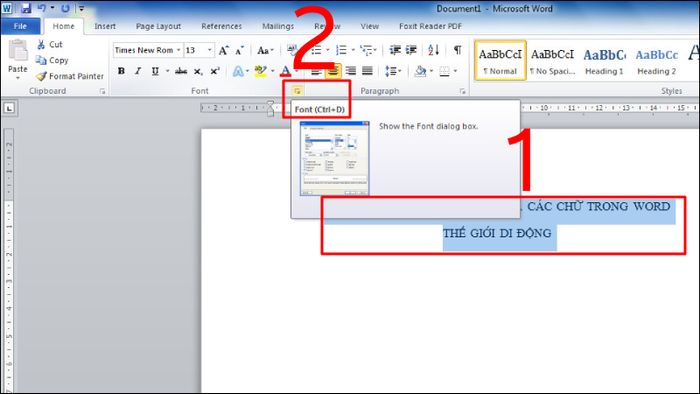Toggle Underline formatting
The image size is (700, 394).
pyautogui.click(x=155, y=71)
